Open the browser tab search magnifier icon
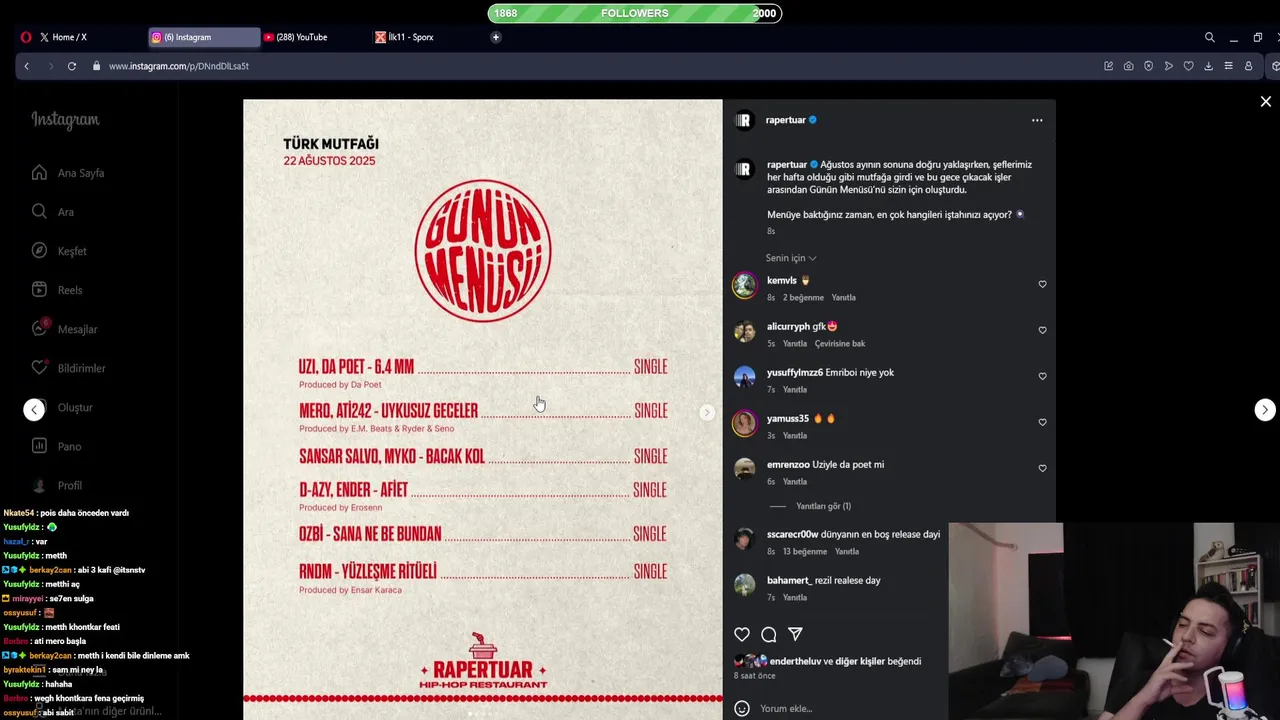Viewport: 1280px width, 720px height. pos(1209,37)
